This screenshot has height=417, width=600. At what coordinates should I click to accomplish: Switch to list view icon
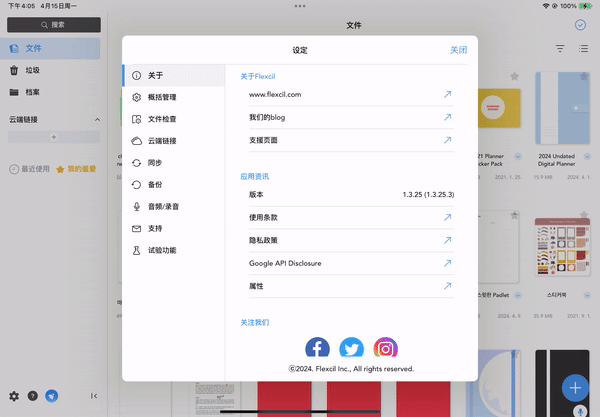(584, 49)
